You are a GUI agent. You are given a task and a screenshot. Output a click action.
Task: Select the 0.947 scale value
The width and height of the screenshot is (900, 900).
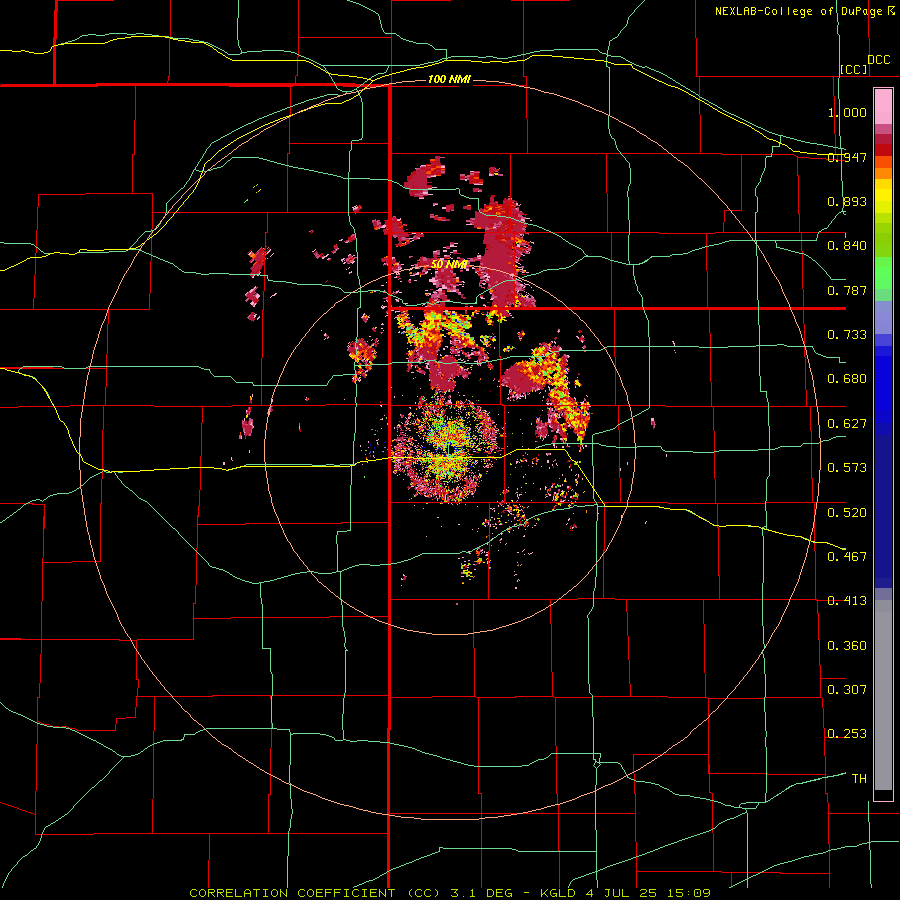tap(847, 157)
